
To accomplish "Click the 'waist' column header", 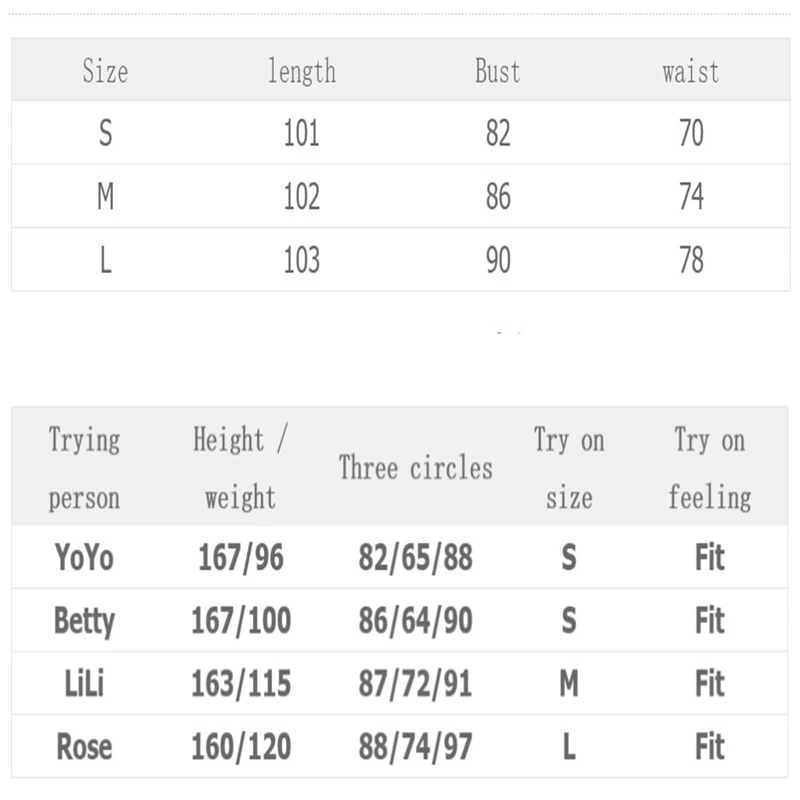I will 690,72.
